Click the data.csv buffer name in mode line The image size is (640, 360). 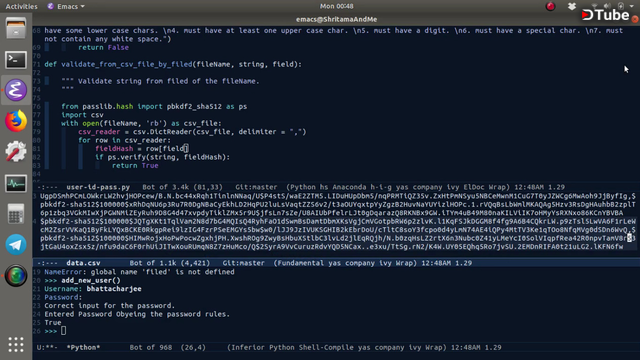83,263
